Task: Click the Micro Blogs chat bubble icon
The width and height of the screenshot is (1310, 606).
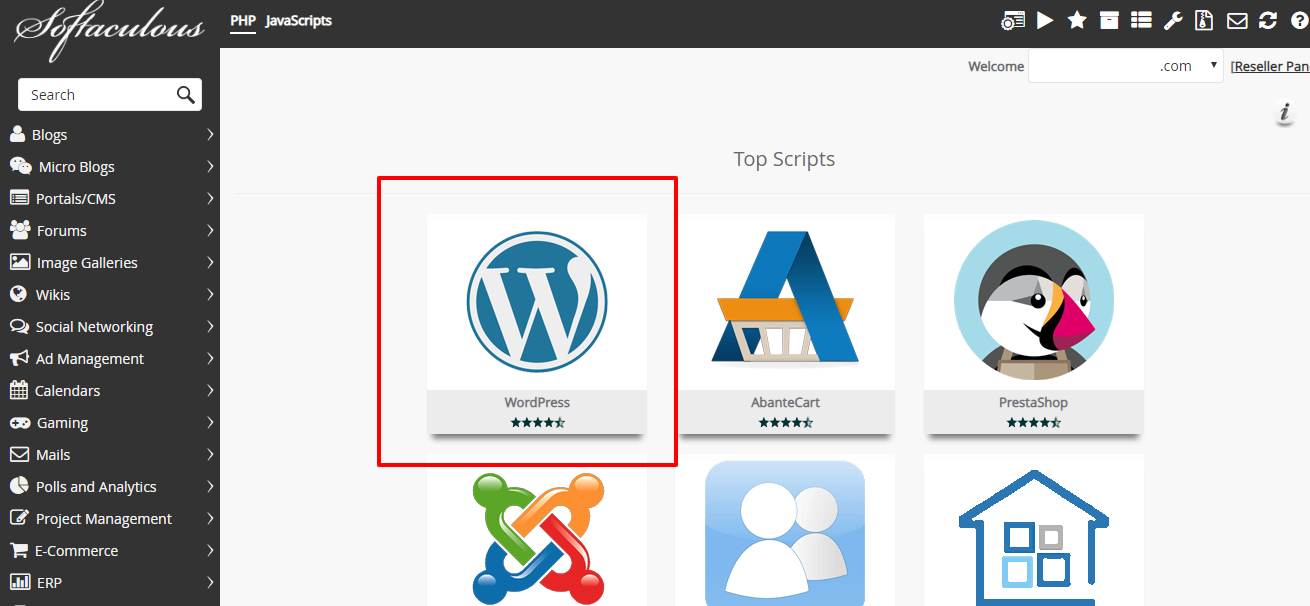Action: (x=20, y=166)
